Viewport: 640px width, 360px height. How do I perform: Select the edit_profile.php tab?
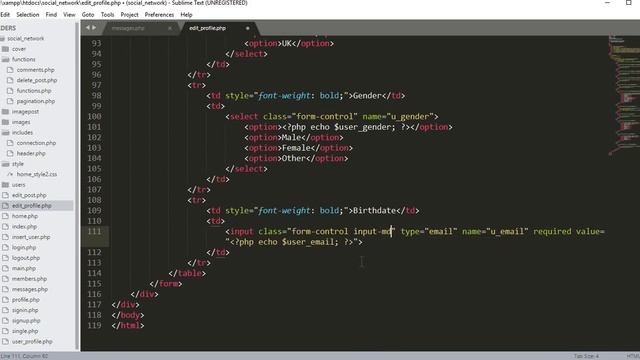point(207,28)
